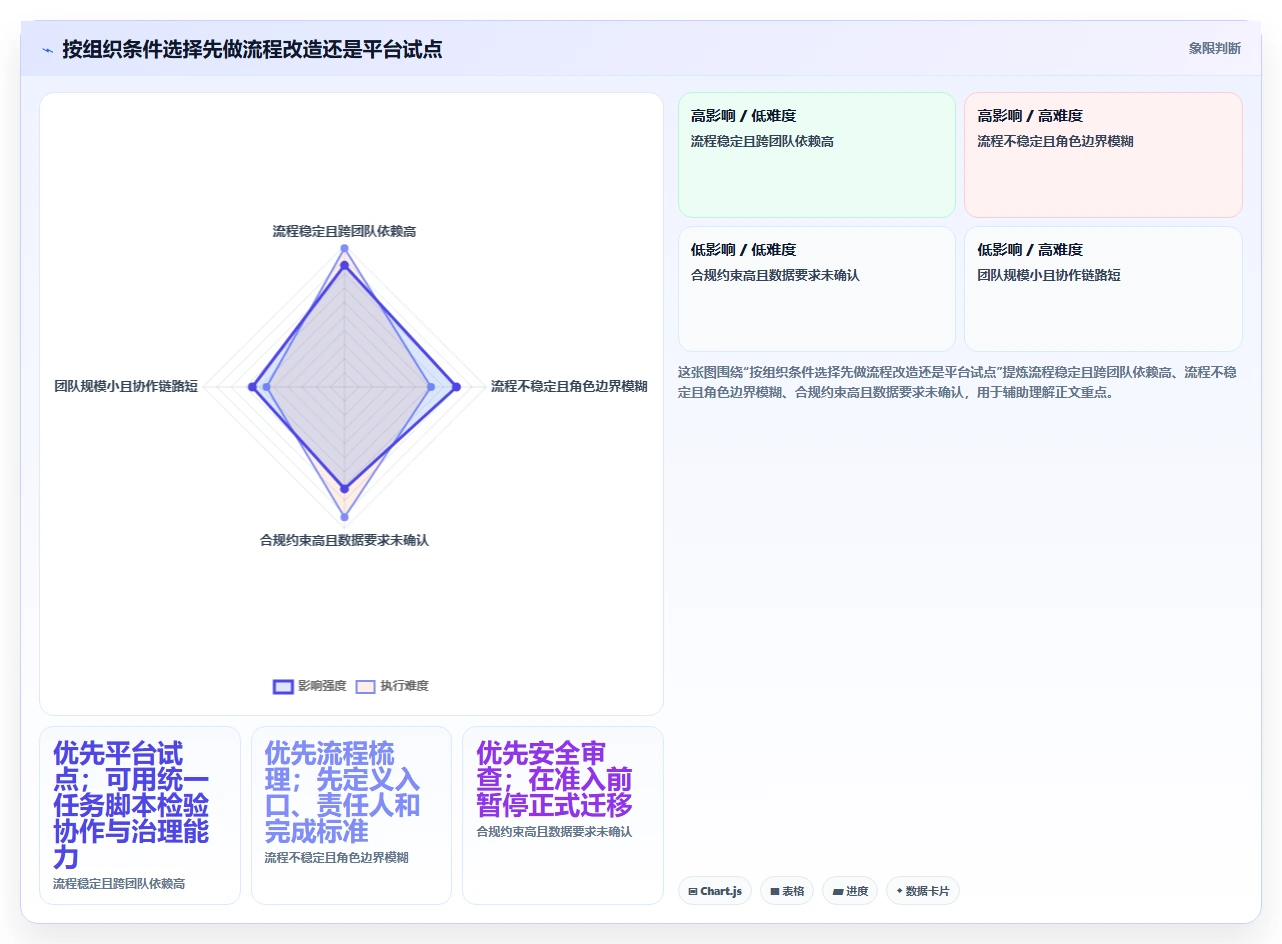Click the 数据卡片 chip

point(923,891)
